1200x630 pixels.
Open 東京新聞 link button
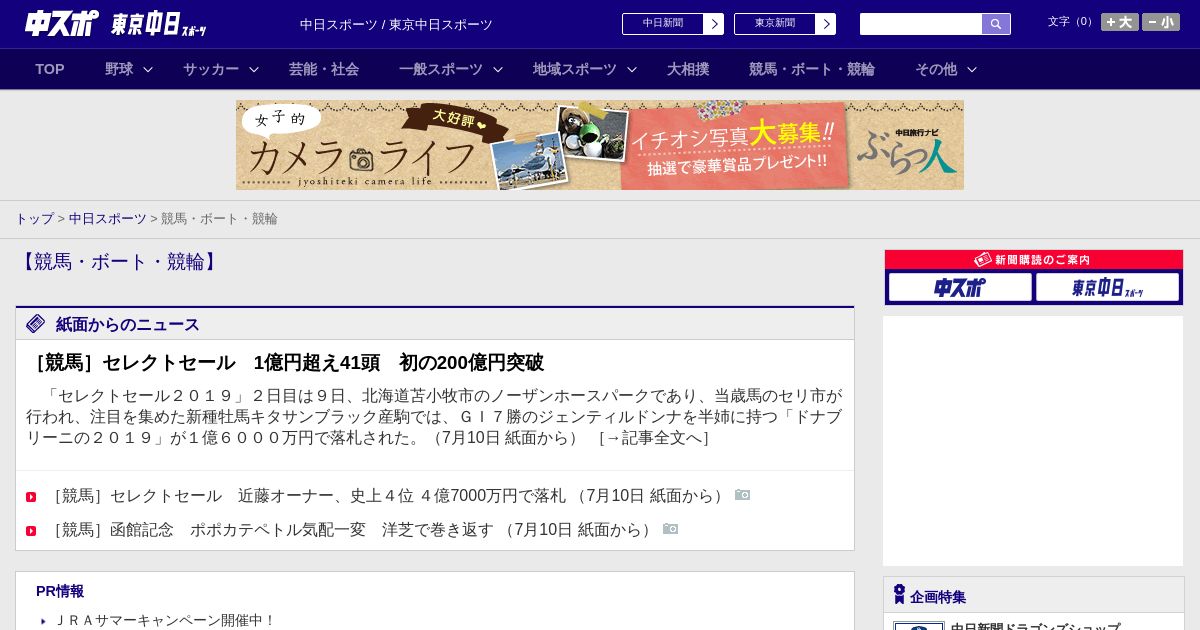click(785, 24)
